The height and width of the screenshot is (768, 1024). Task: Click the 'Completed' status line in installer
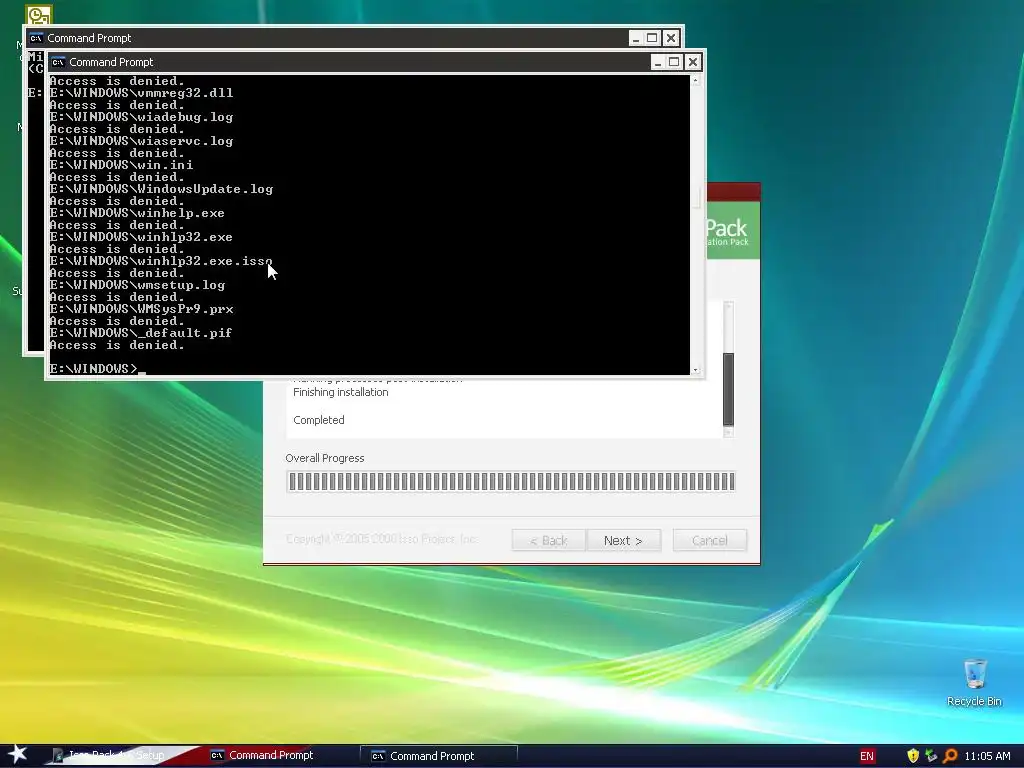[319, 420]
